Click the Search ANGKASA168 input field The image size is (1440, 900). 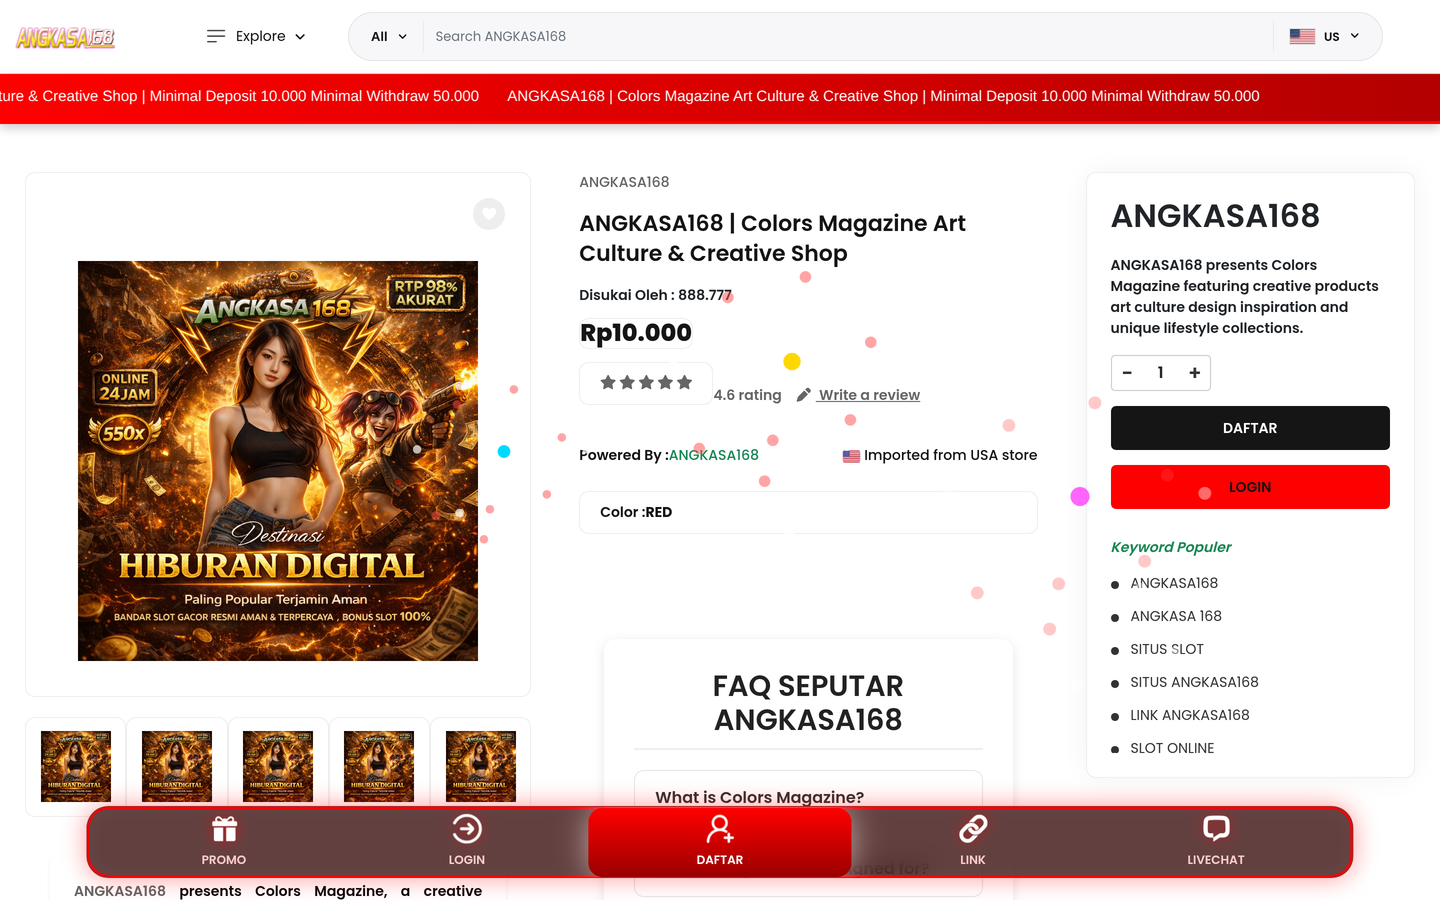pos(848,36)
